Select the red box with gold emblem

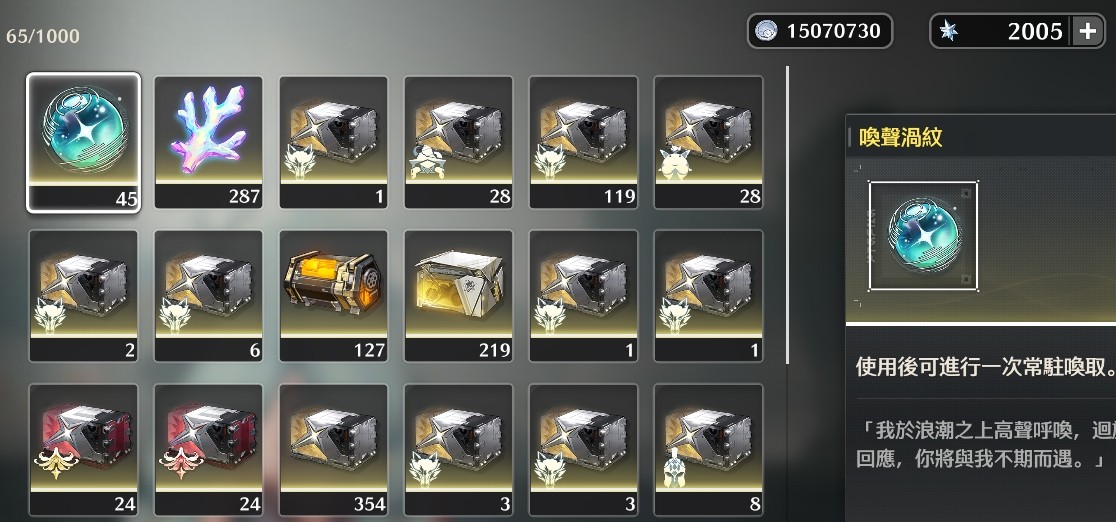83,449
